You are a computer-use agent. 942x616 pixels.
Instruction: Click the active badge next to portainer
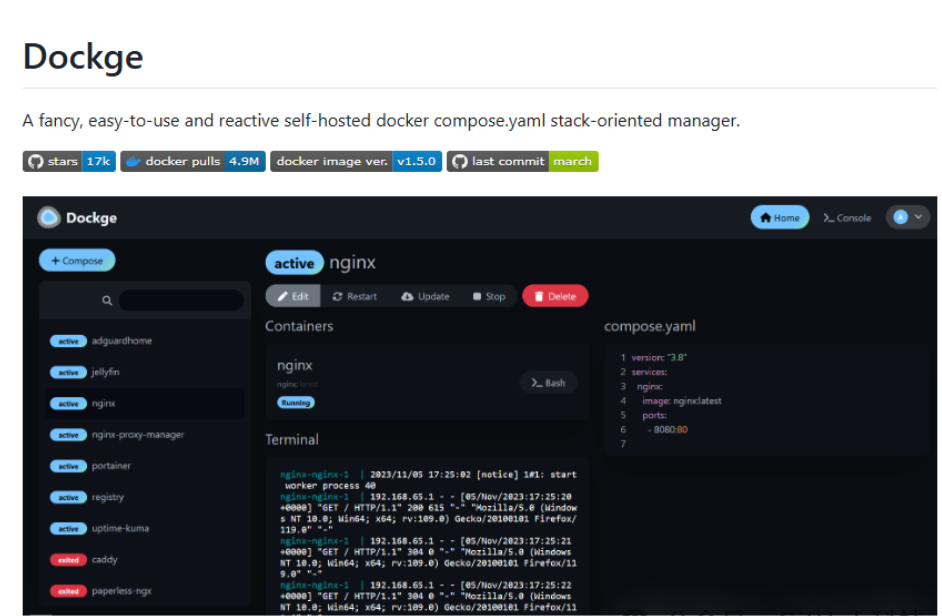[68, 466]
